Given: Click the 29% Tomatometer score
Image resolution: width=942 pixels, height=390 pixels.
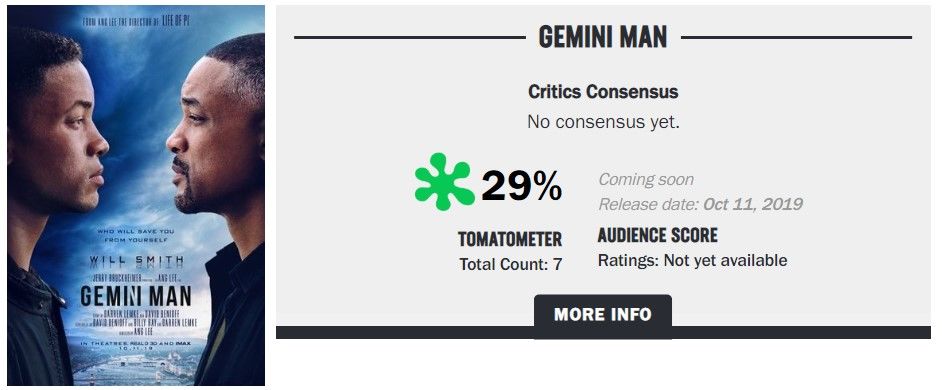Looking at the screenshot, I should [521, 186].
